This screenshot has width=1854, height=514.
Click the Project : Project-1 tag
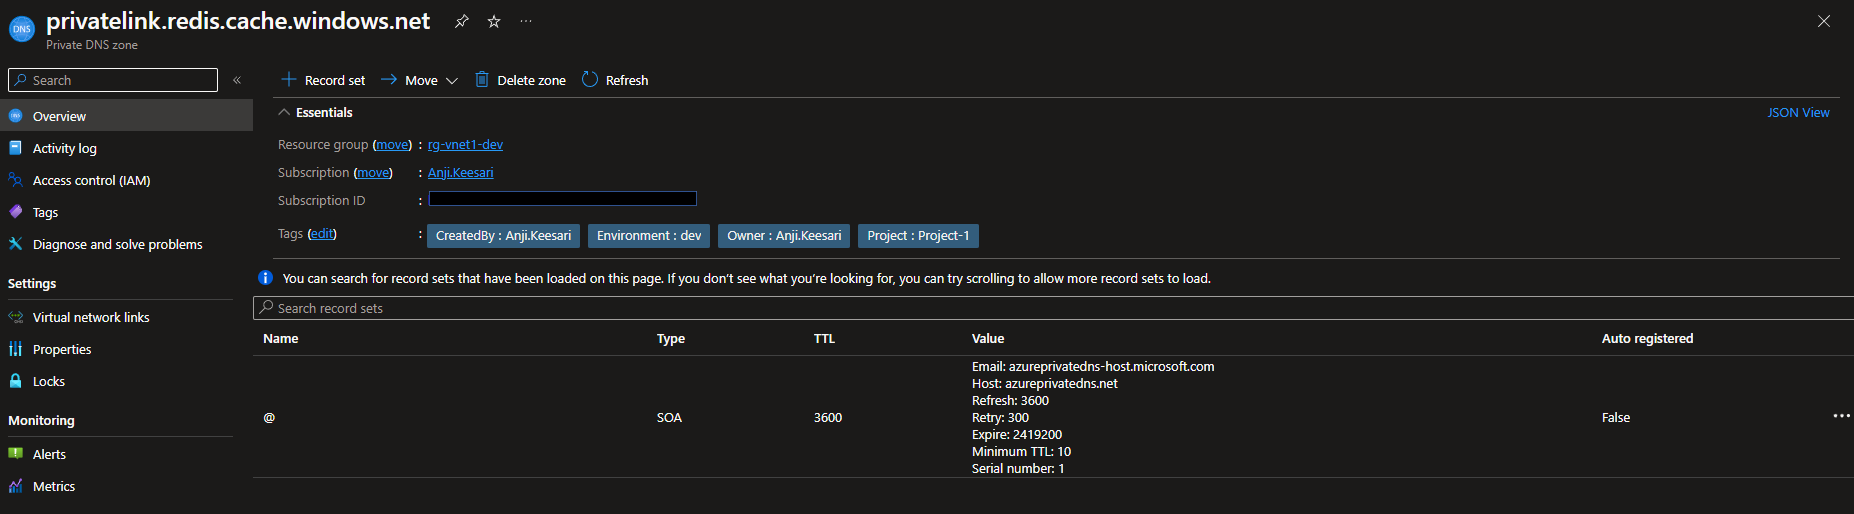tap(918, 236)
